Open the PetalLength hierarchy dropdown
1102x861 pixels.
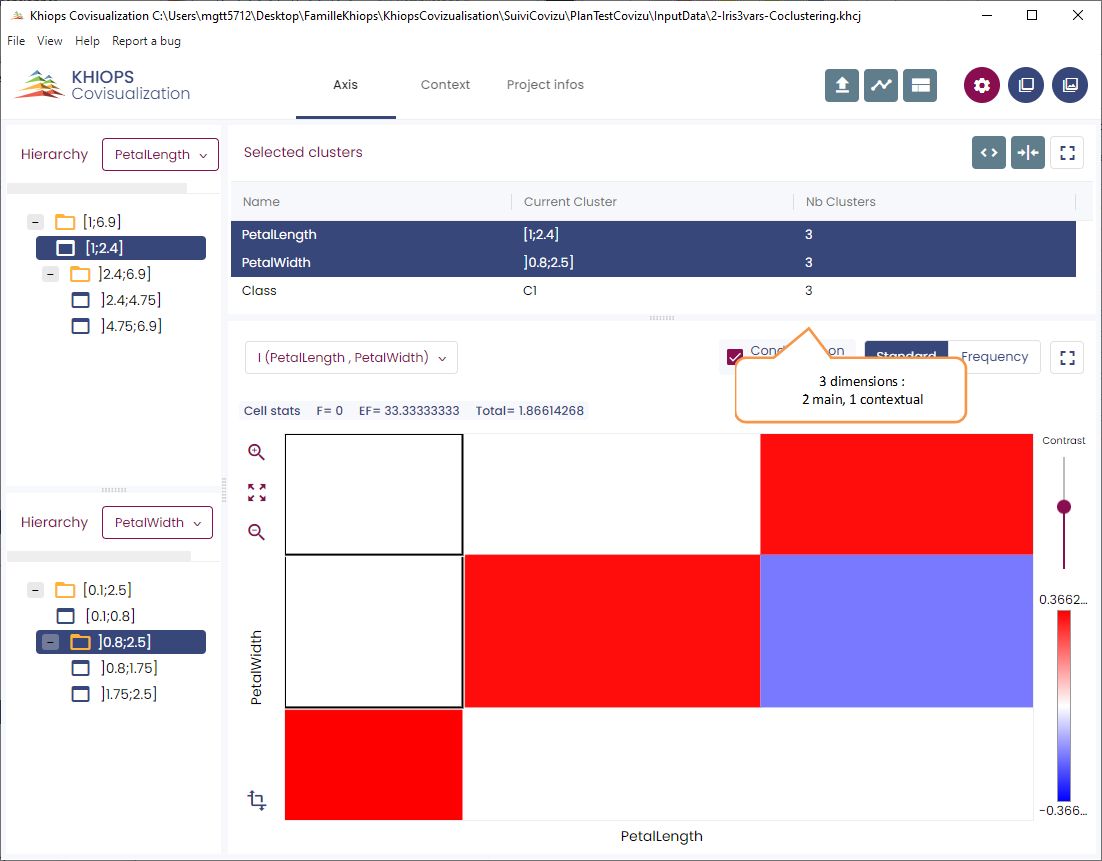click(x=160, y=155)
